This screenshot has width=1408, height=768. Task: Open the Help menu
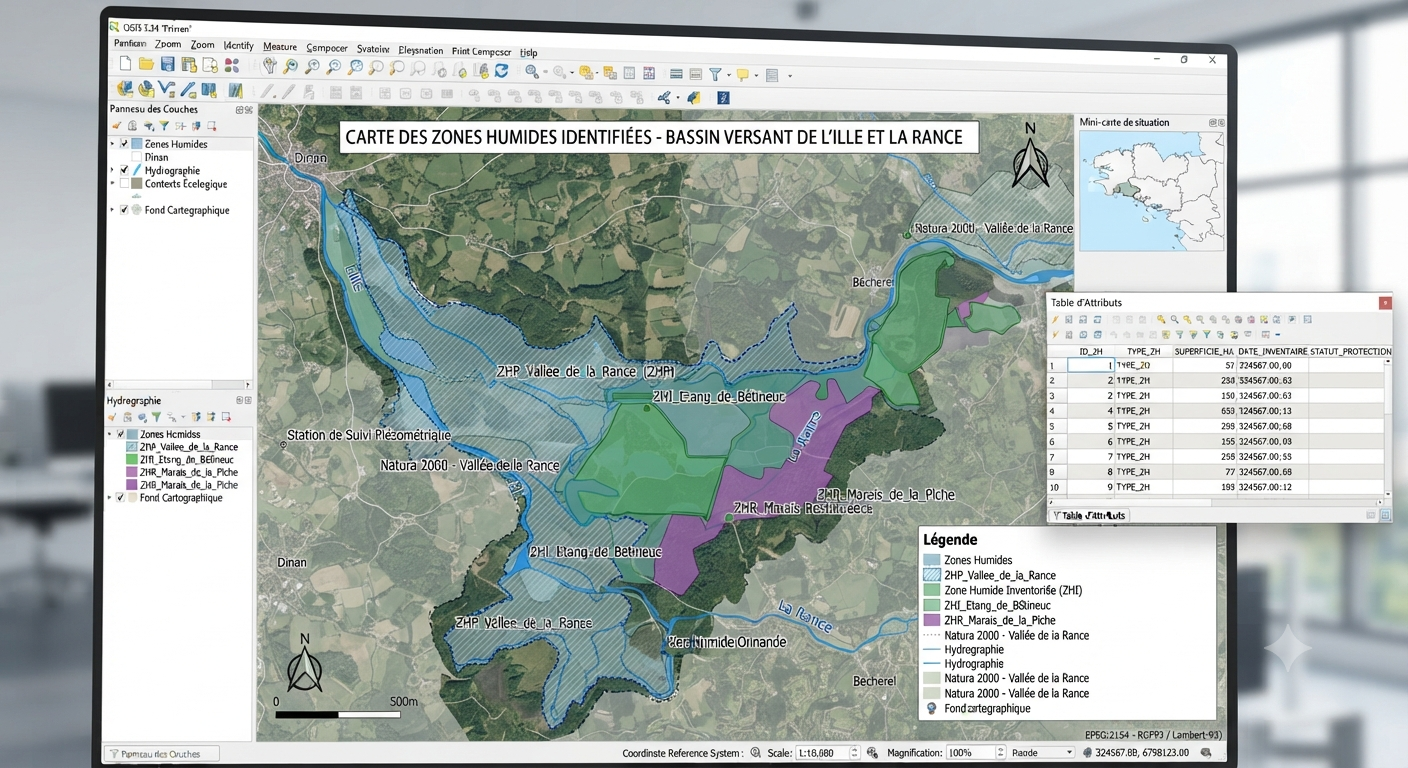point(529,52)
